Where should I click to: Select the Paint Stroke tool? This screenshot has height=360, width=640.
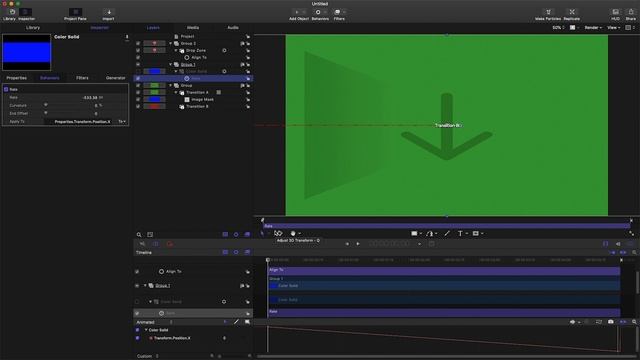coord(447,233)
